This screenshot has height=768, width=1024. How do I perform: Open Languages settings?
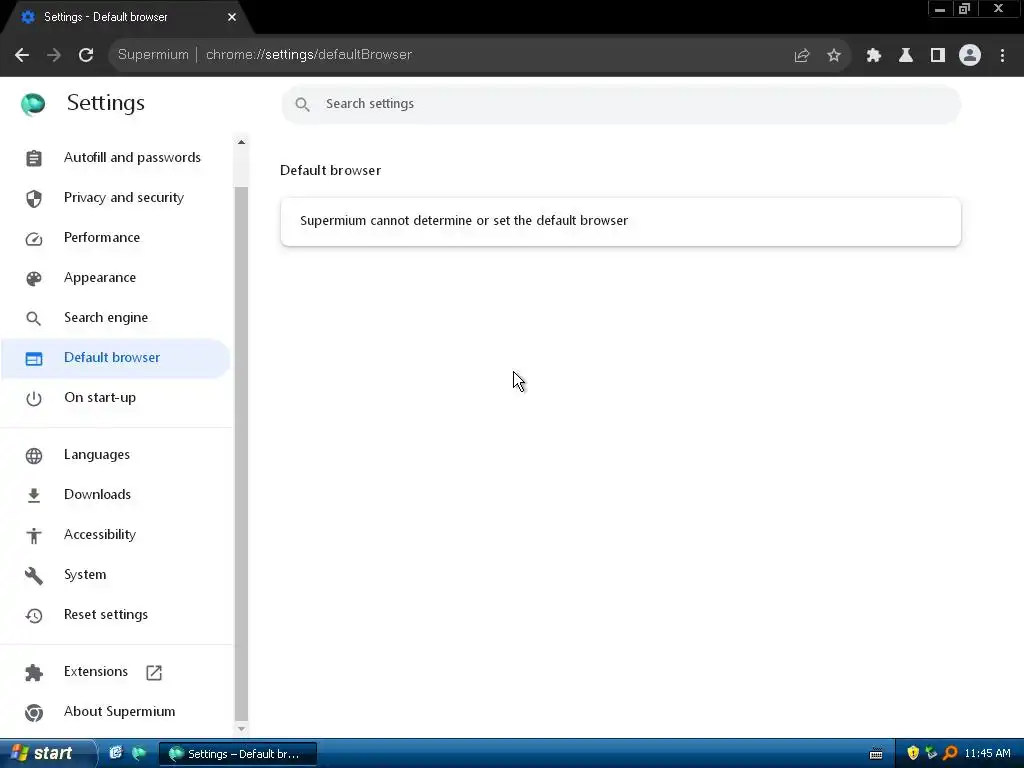(116, 455)
